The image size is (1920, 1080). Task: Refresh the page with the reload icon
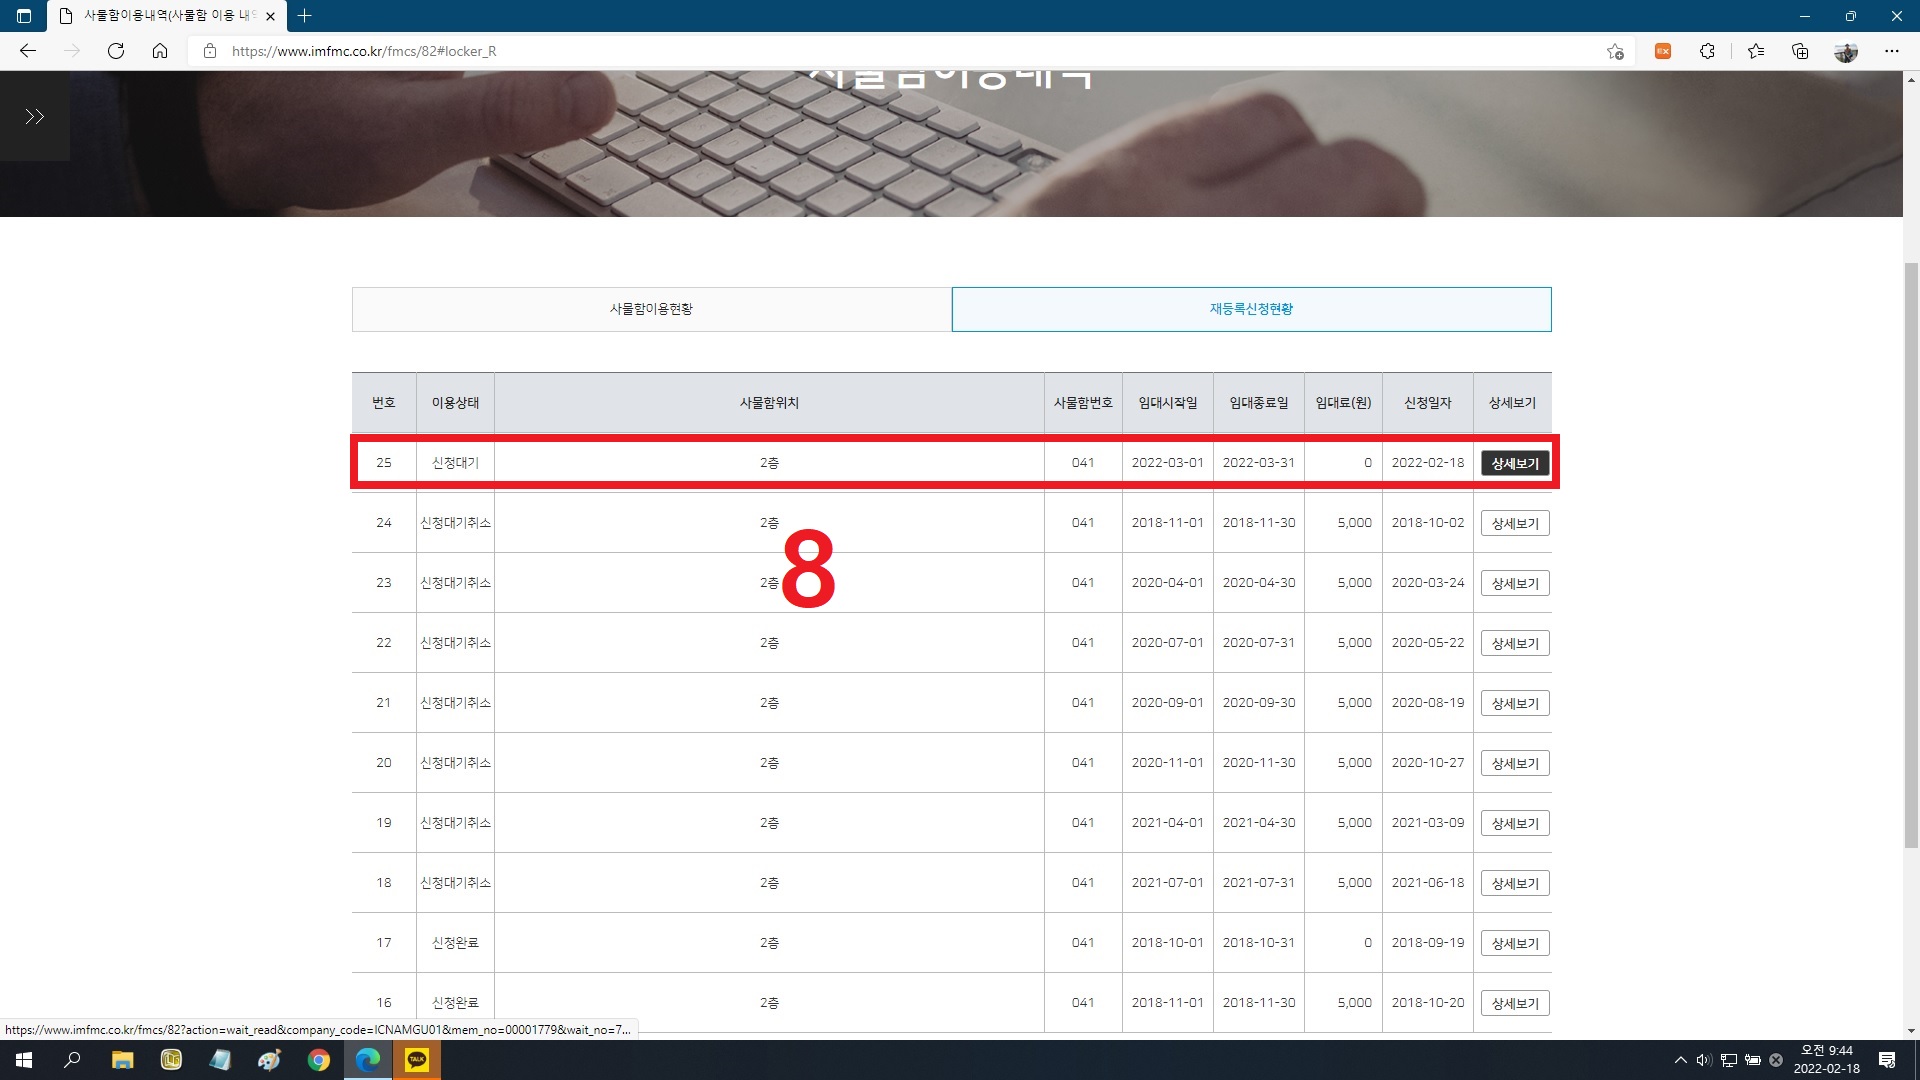tap(116, 51)
